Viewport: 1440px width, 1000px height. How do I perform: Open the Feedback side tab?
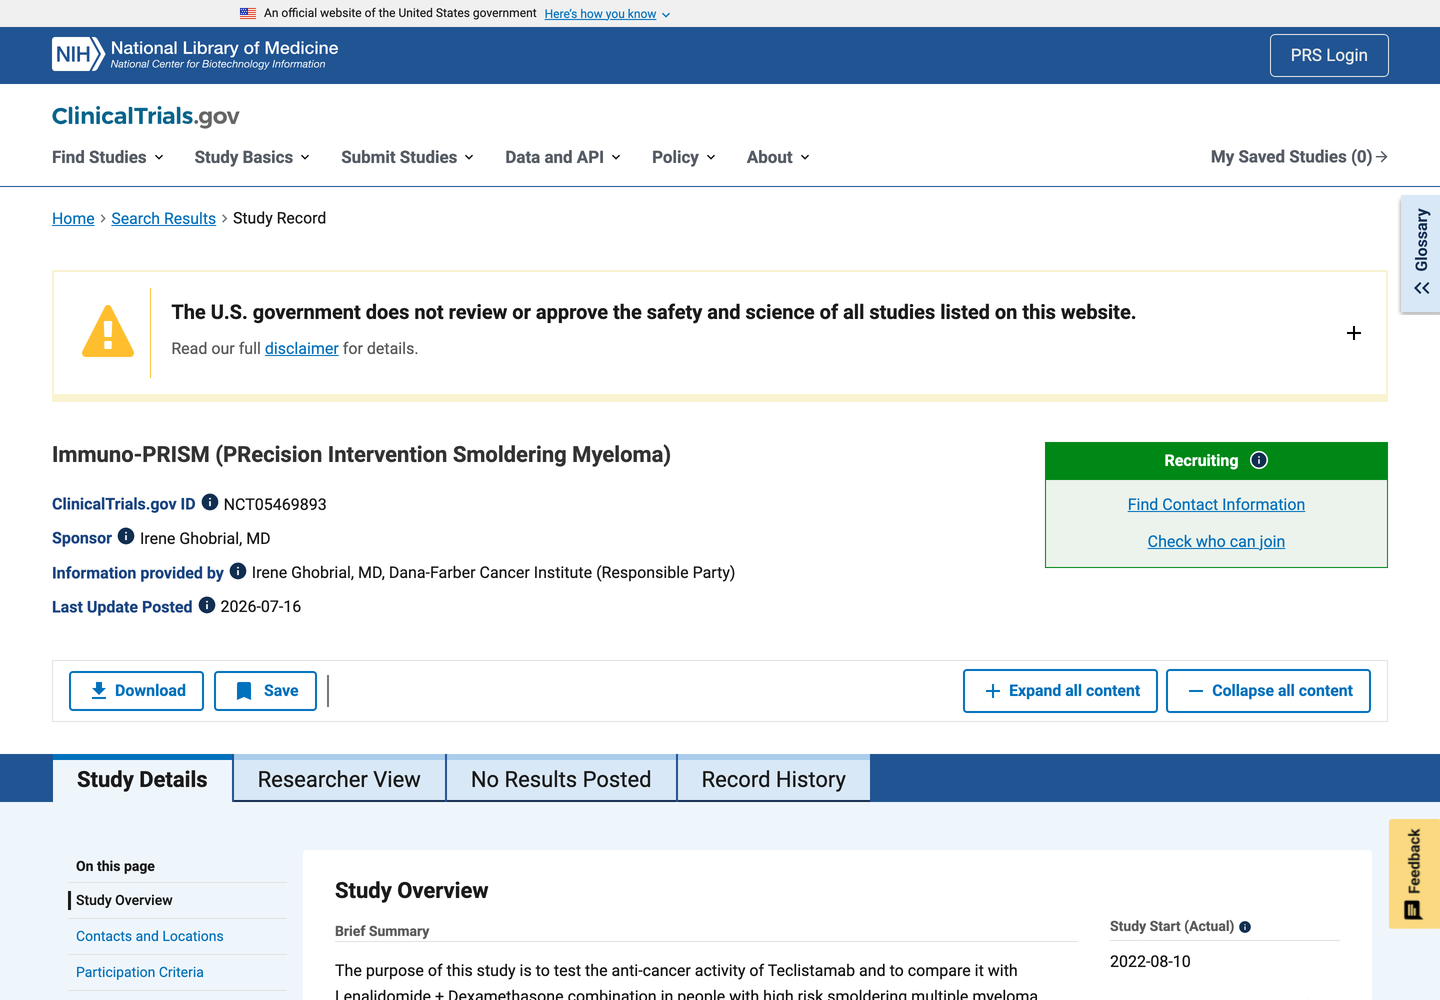tap(1414, 874)
